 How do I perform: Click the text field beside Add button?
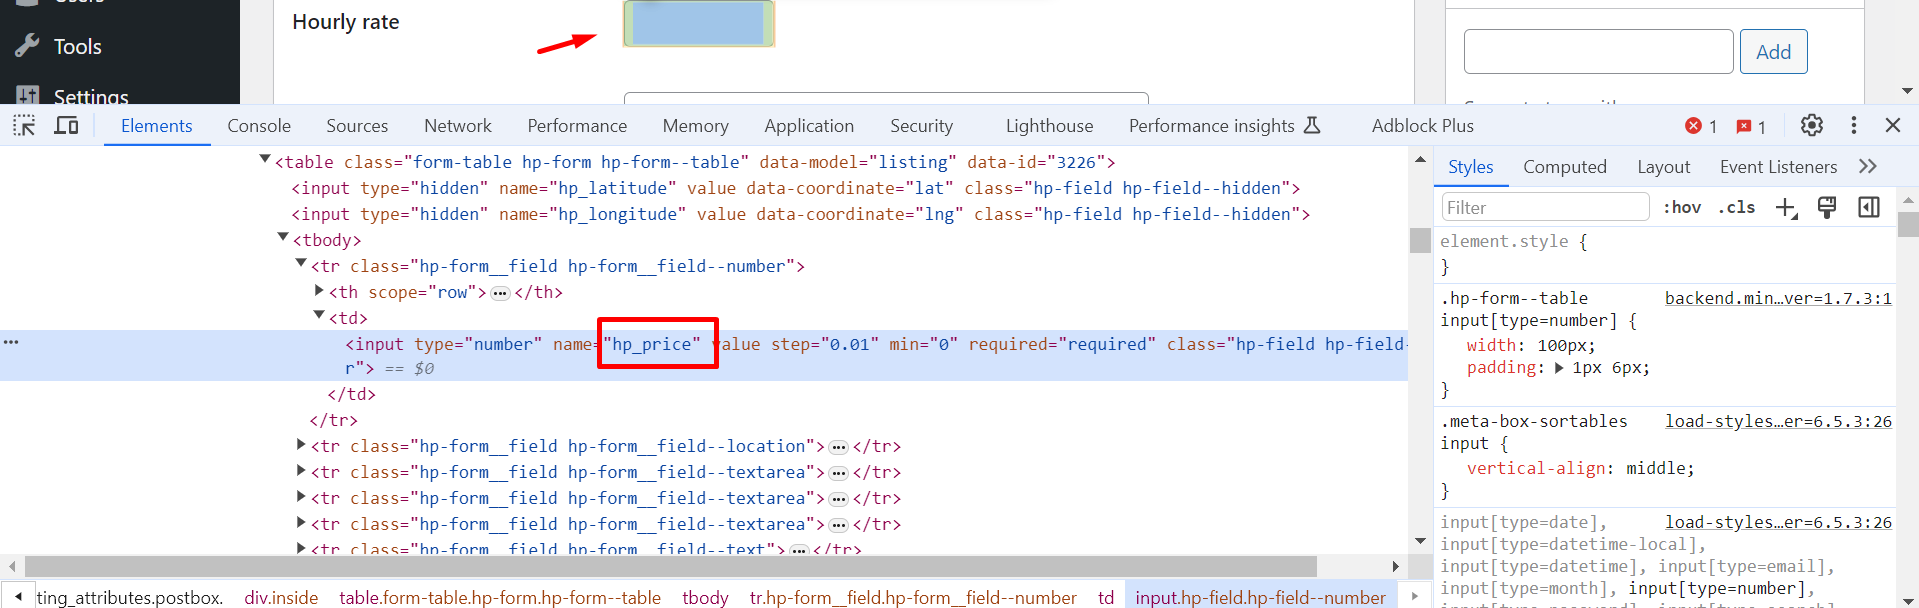point(1598,52)
